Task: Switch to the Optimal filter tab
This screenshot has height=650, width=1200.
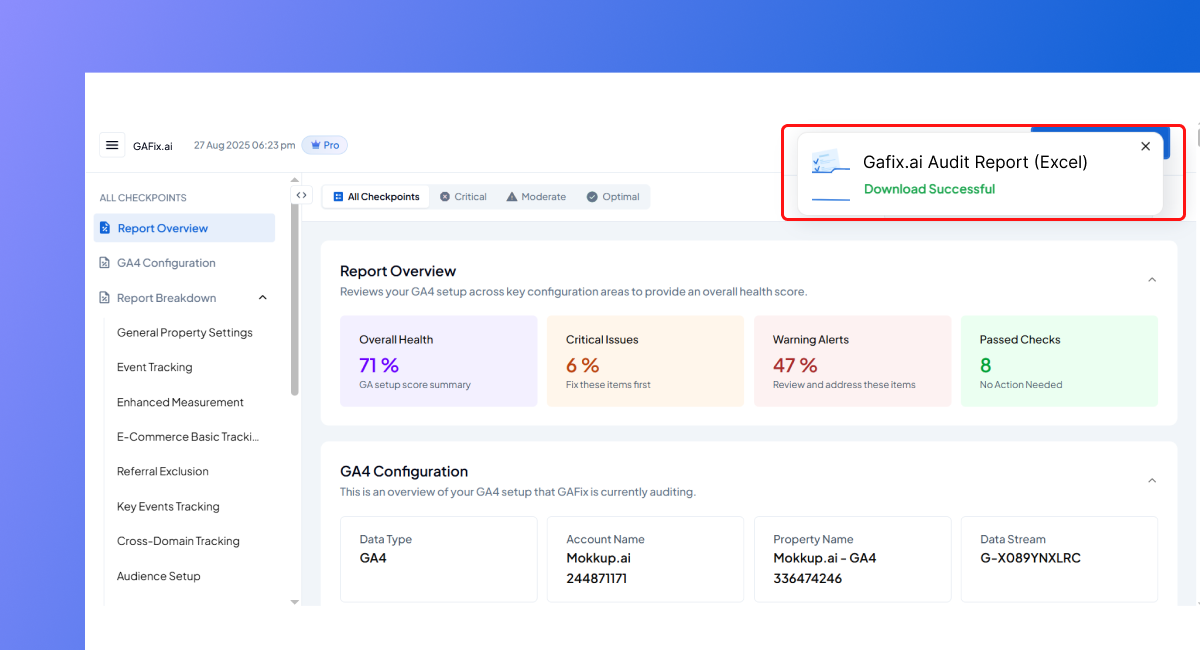Action: point(613,197)
